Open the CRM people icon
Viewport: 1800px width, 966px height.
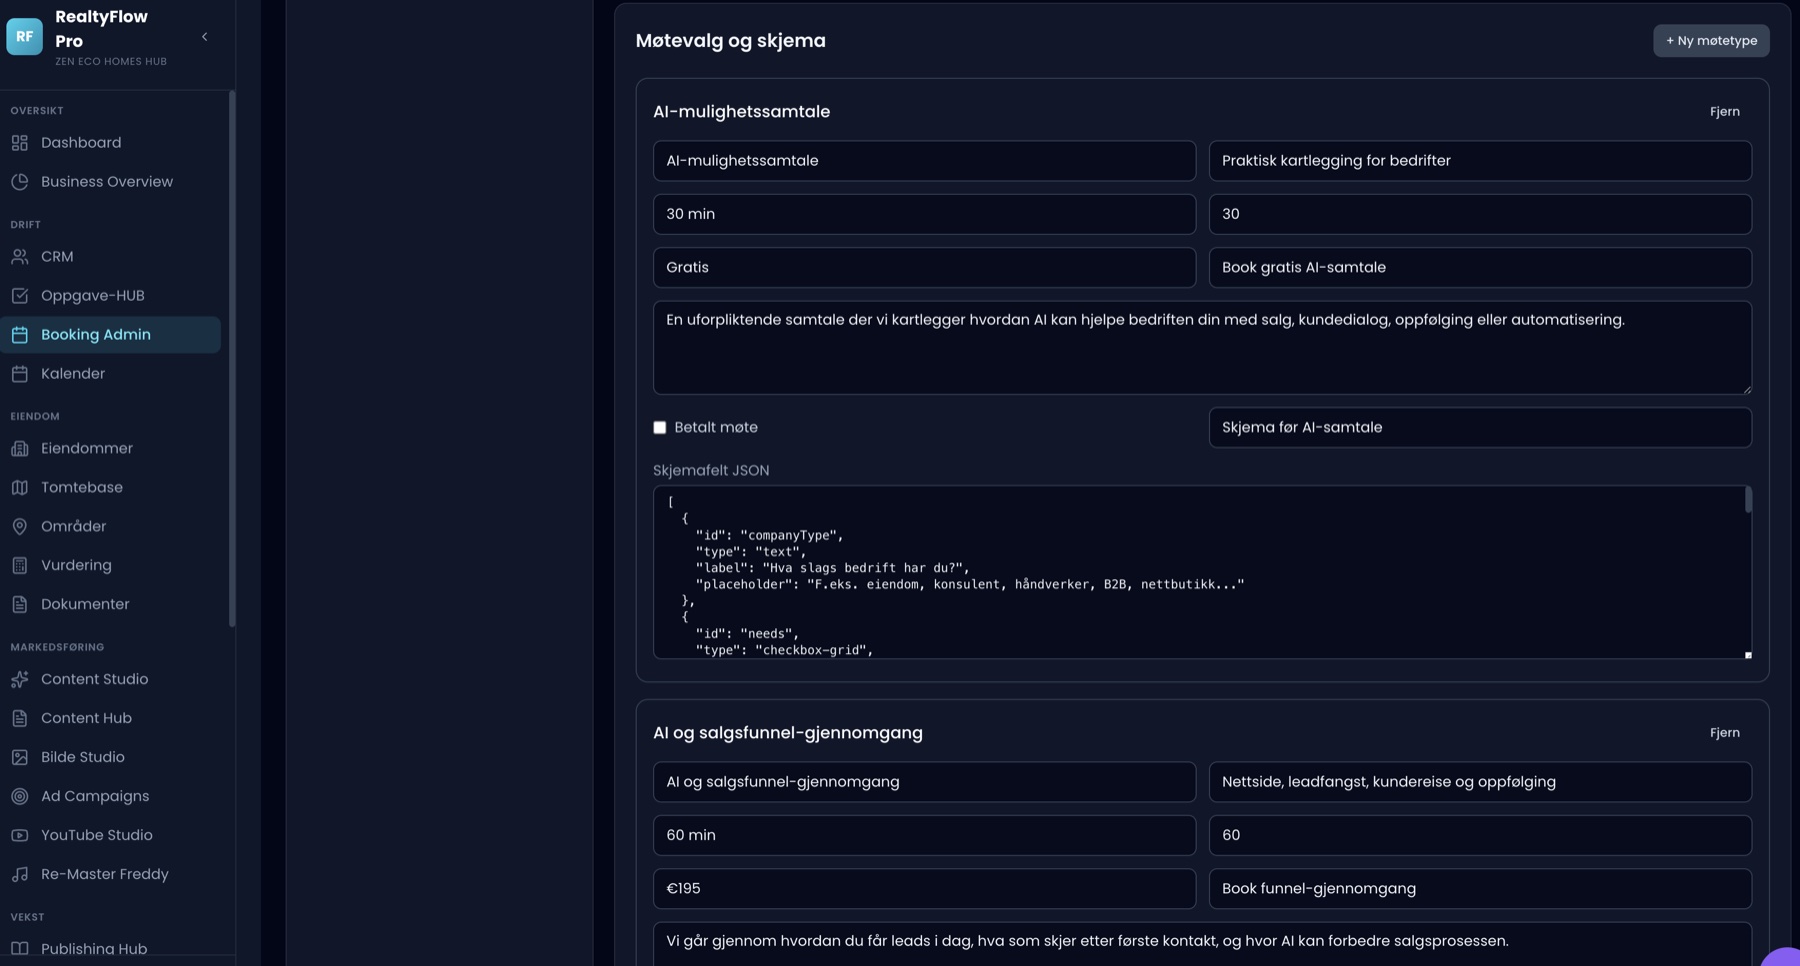(x=20, y=257)
